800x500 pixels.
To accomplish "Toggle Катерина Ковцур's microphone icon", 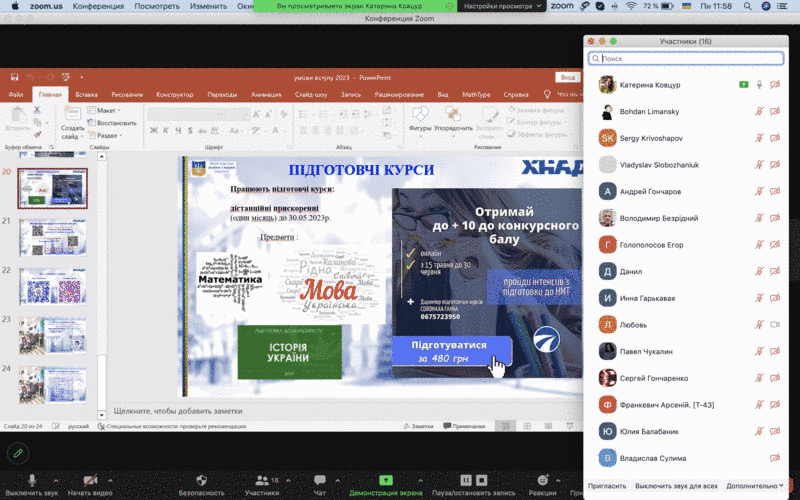I will point(759,85).
